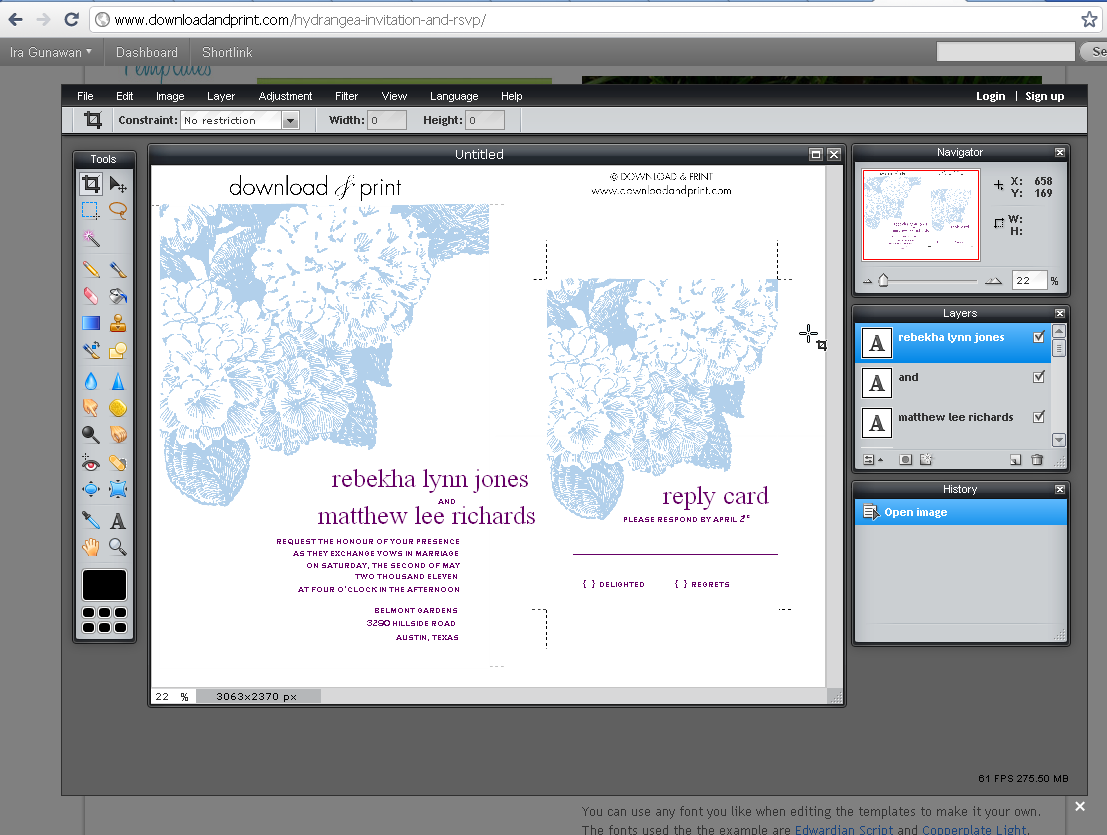The height and width of the screenshot is (835, 1107).
Task: Select the Colorpicker eyedropper tool
Action: point(90,521)
